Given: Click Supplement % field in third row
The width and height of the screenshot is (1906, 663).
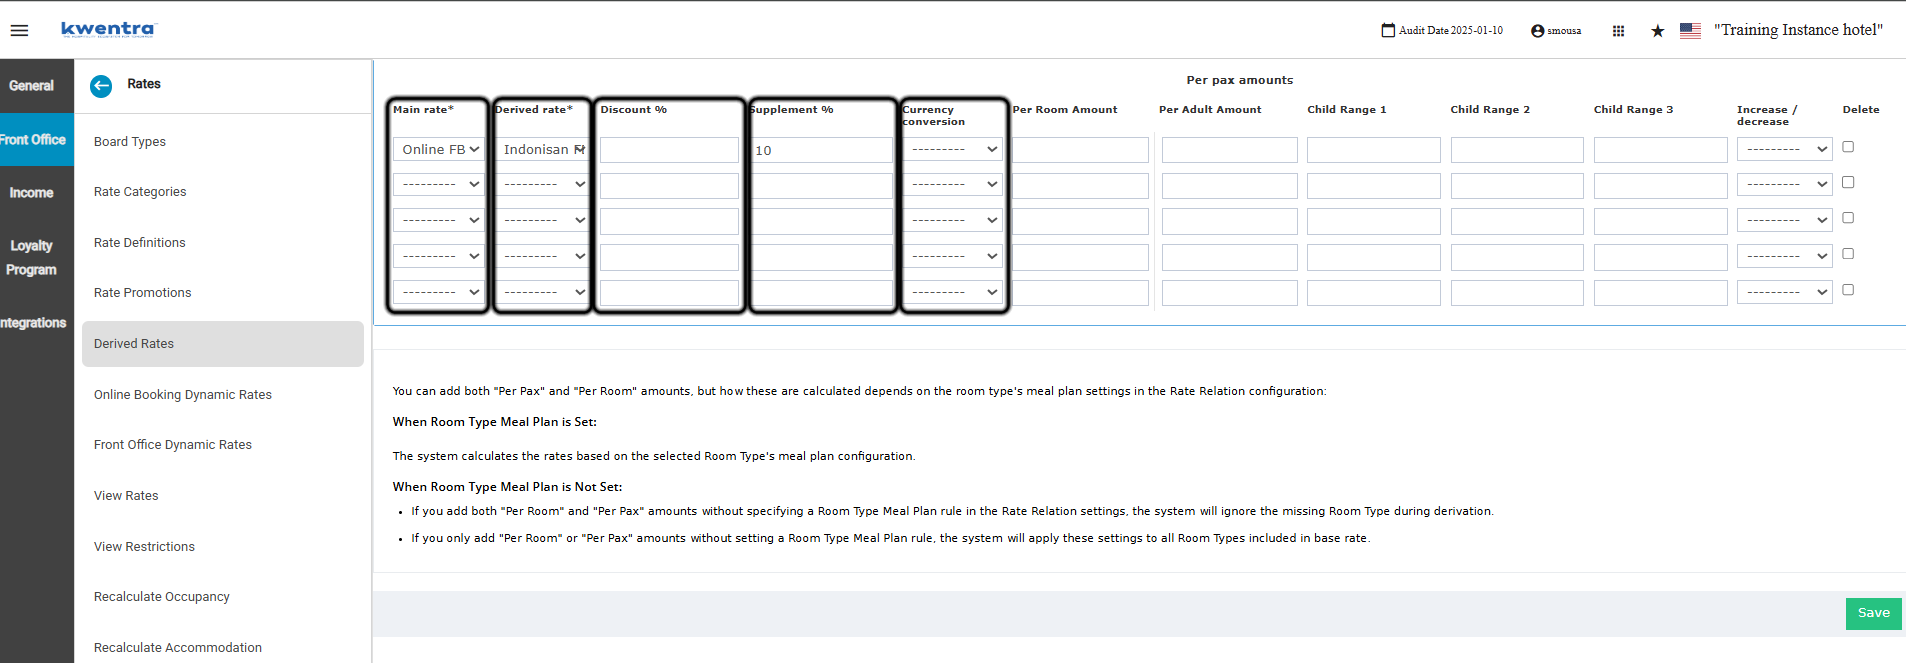Looking at the screenshot, I should coord(822,221).
